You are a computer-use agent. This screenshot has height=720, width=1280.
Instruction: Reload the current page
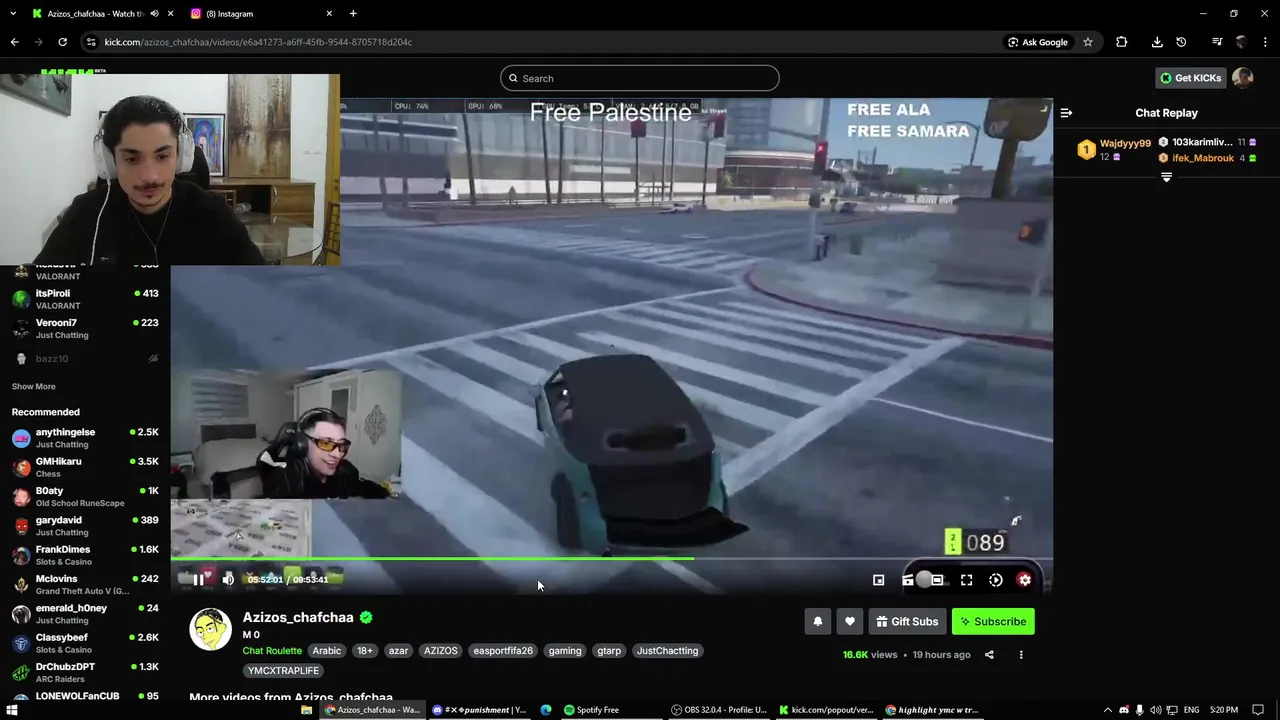point(62,42)
